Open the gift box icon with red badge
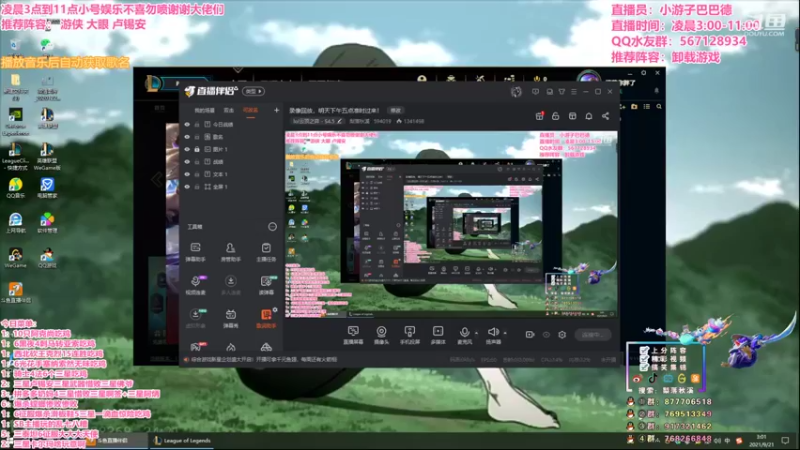This screenshot has height=450, width=800. (539, 116)
